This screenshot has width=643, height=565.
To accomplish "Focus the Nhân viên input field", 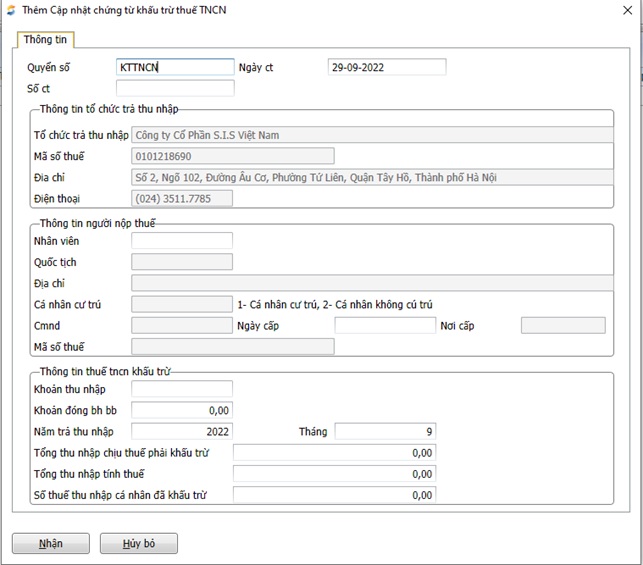I will [x=182, y=241].
